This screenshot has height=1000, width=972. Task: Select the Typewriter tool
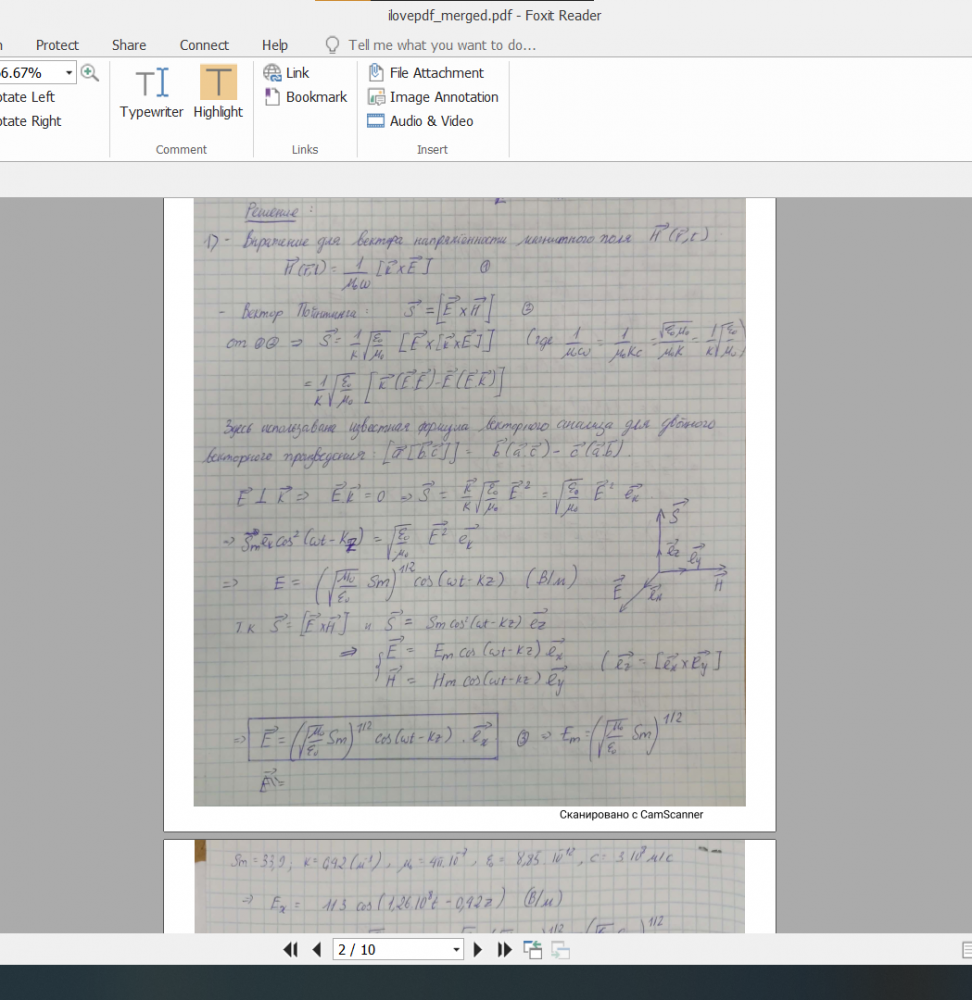pos(152,92)
